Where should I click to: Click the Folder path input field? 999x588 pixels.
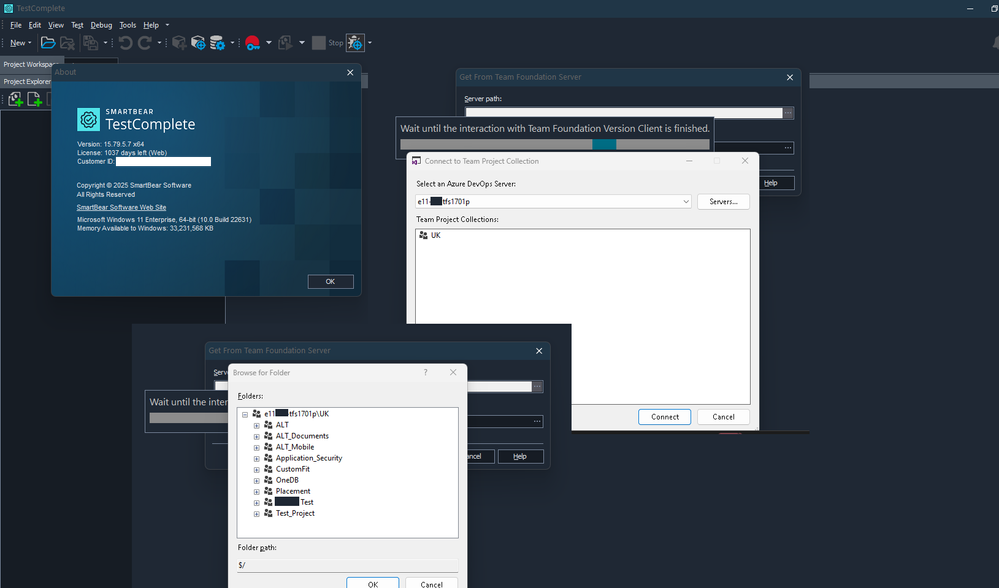pyautogui.click(x=347, y=565)
